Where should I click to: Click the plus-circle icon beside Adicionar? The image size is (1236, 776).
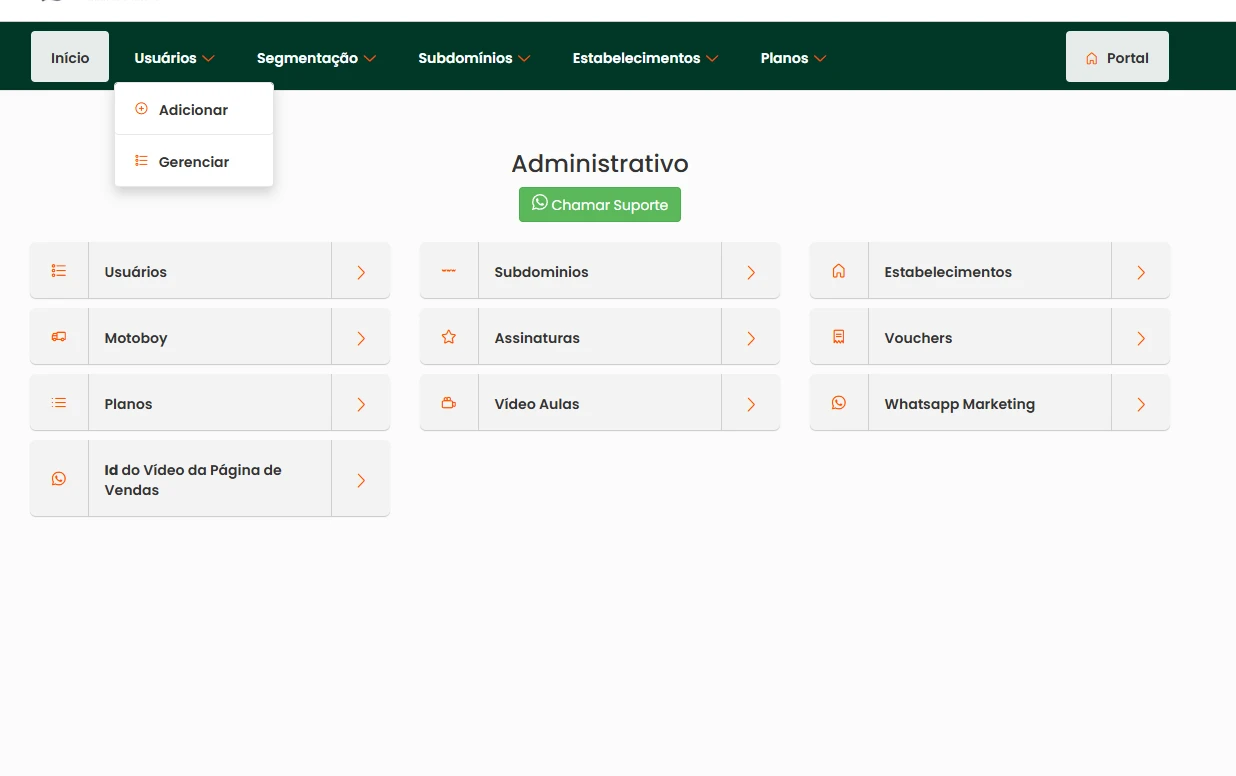click(141, 109)
